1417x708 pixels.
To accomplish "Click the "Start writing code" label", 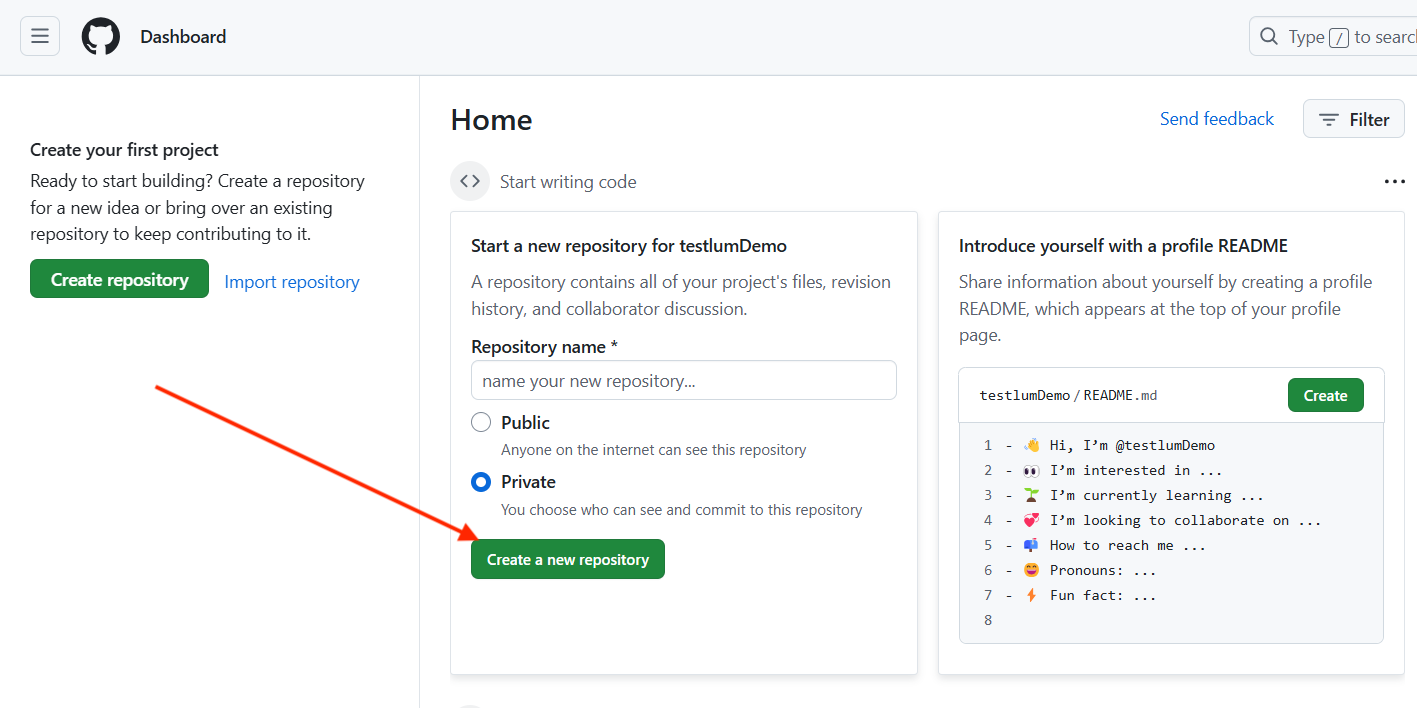I will click(x=568, y=182).
